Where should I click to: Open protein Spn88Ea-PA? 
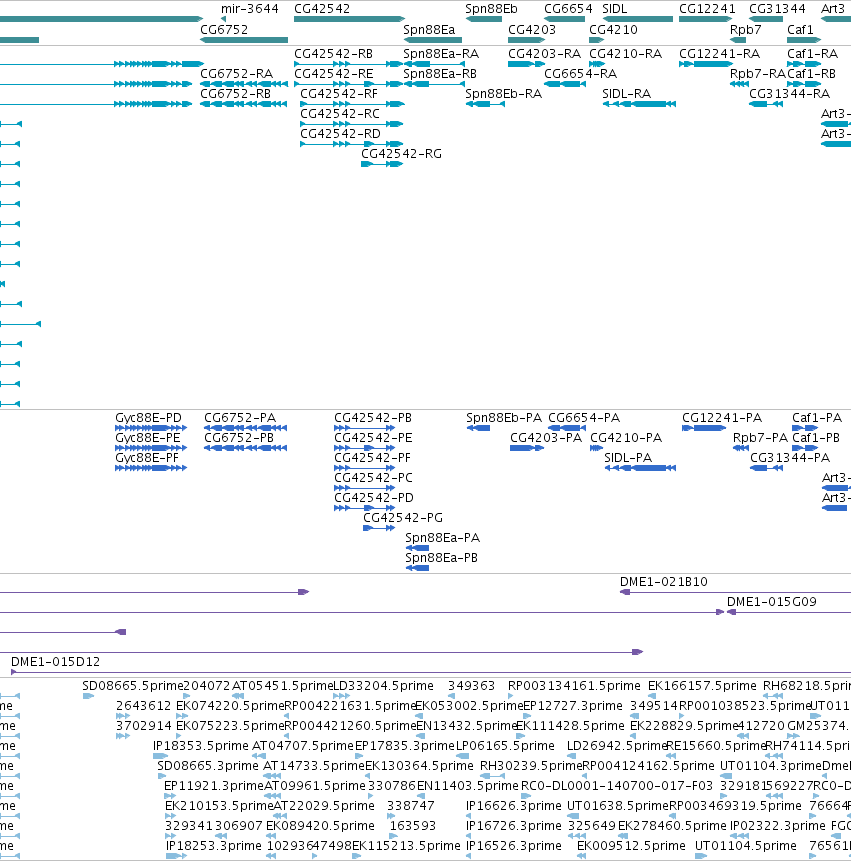(443, 538)
